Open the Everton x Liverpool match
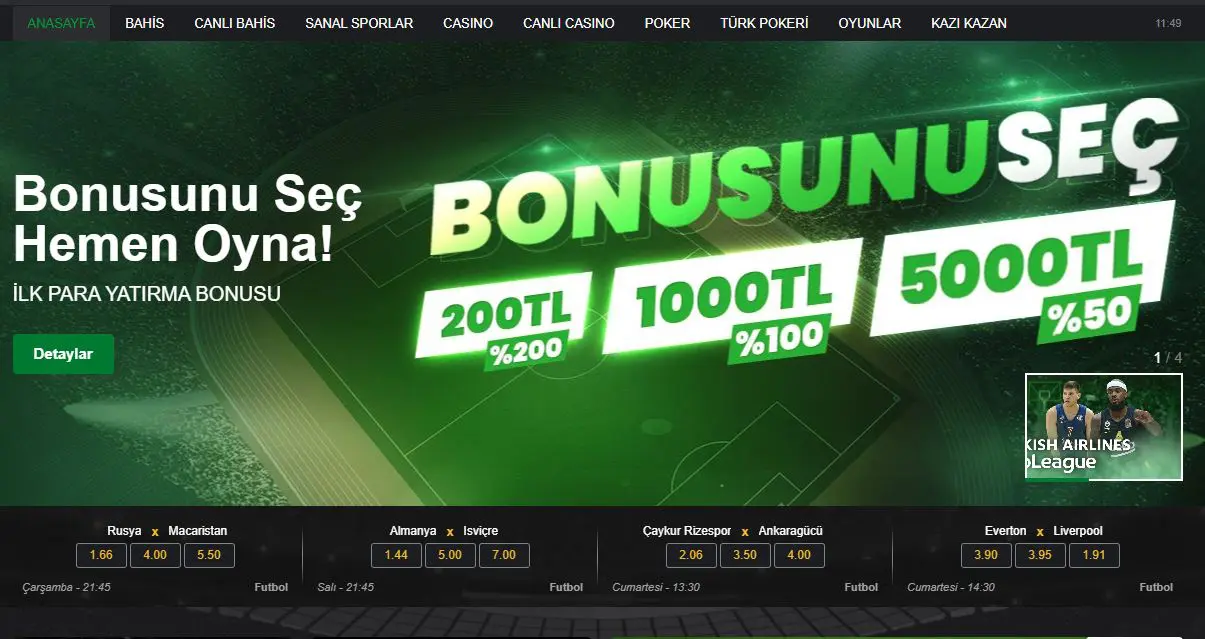The height and width of the screenshot is (639, 1205). tap(1040, 531)
